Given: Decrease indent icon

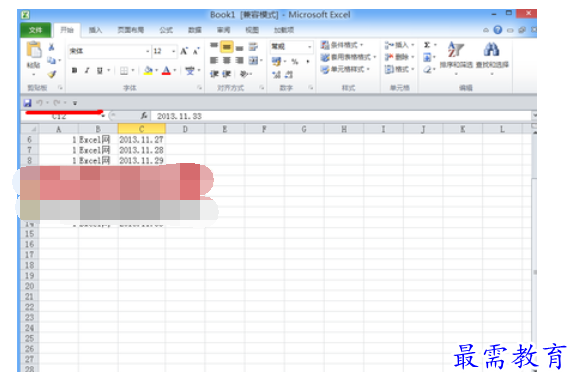Looking at the screenshot, I should (x=214, y=74).
